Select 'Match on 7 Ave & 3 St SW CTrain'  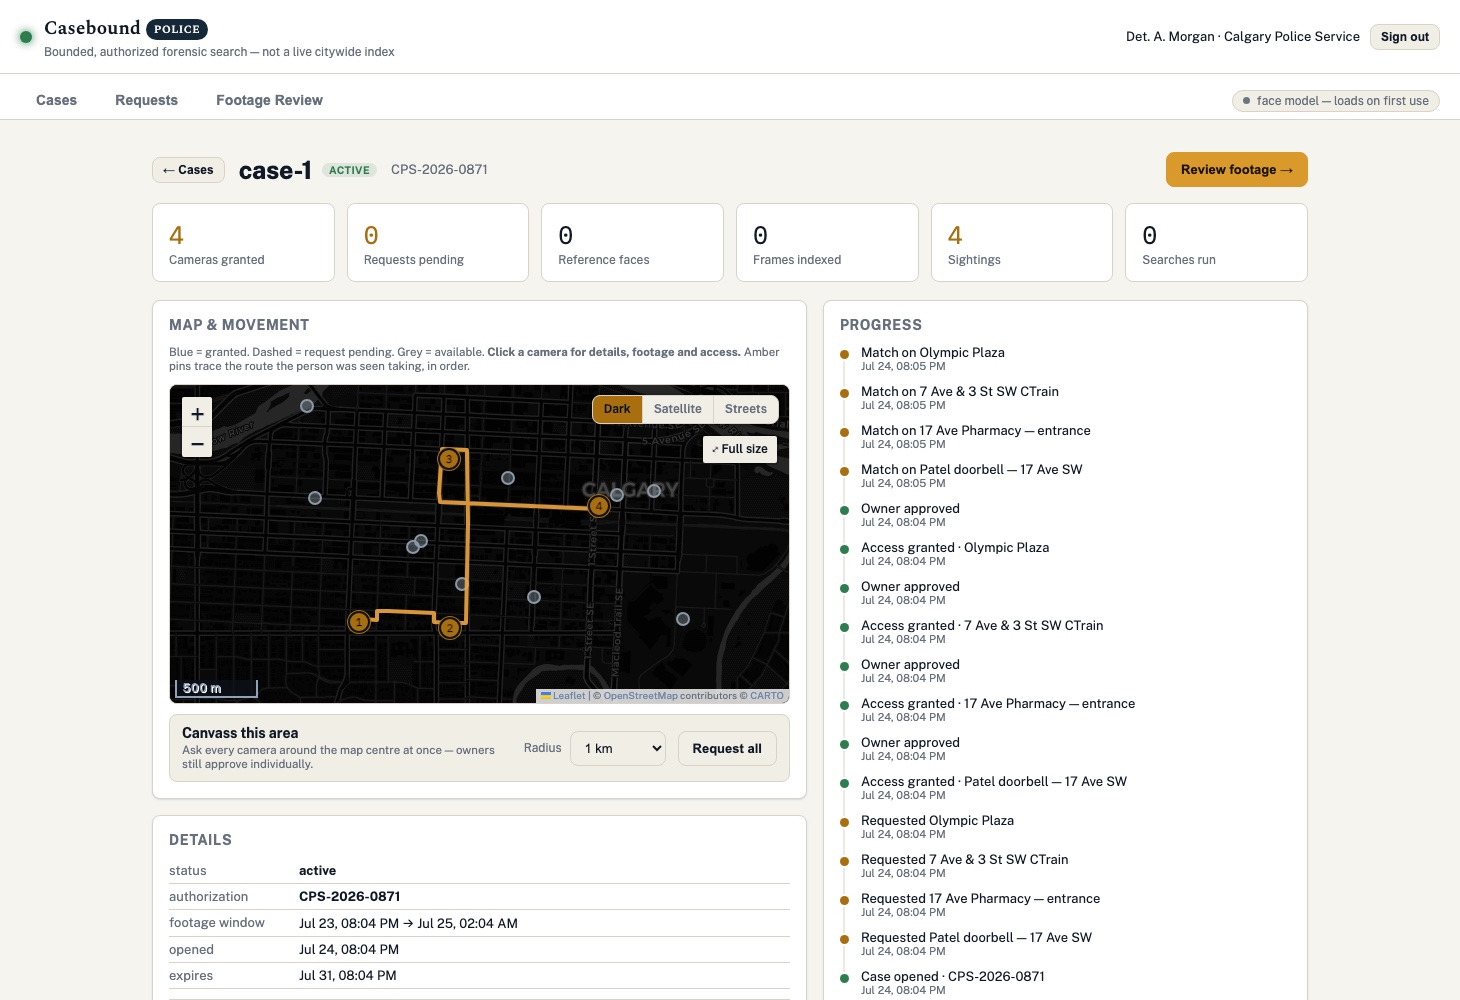pyautogui.click(x=960, y=392)
